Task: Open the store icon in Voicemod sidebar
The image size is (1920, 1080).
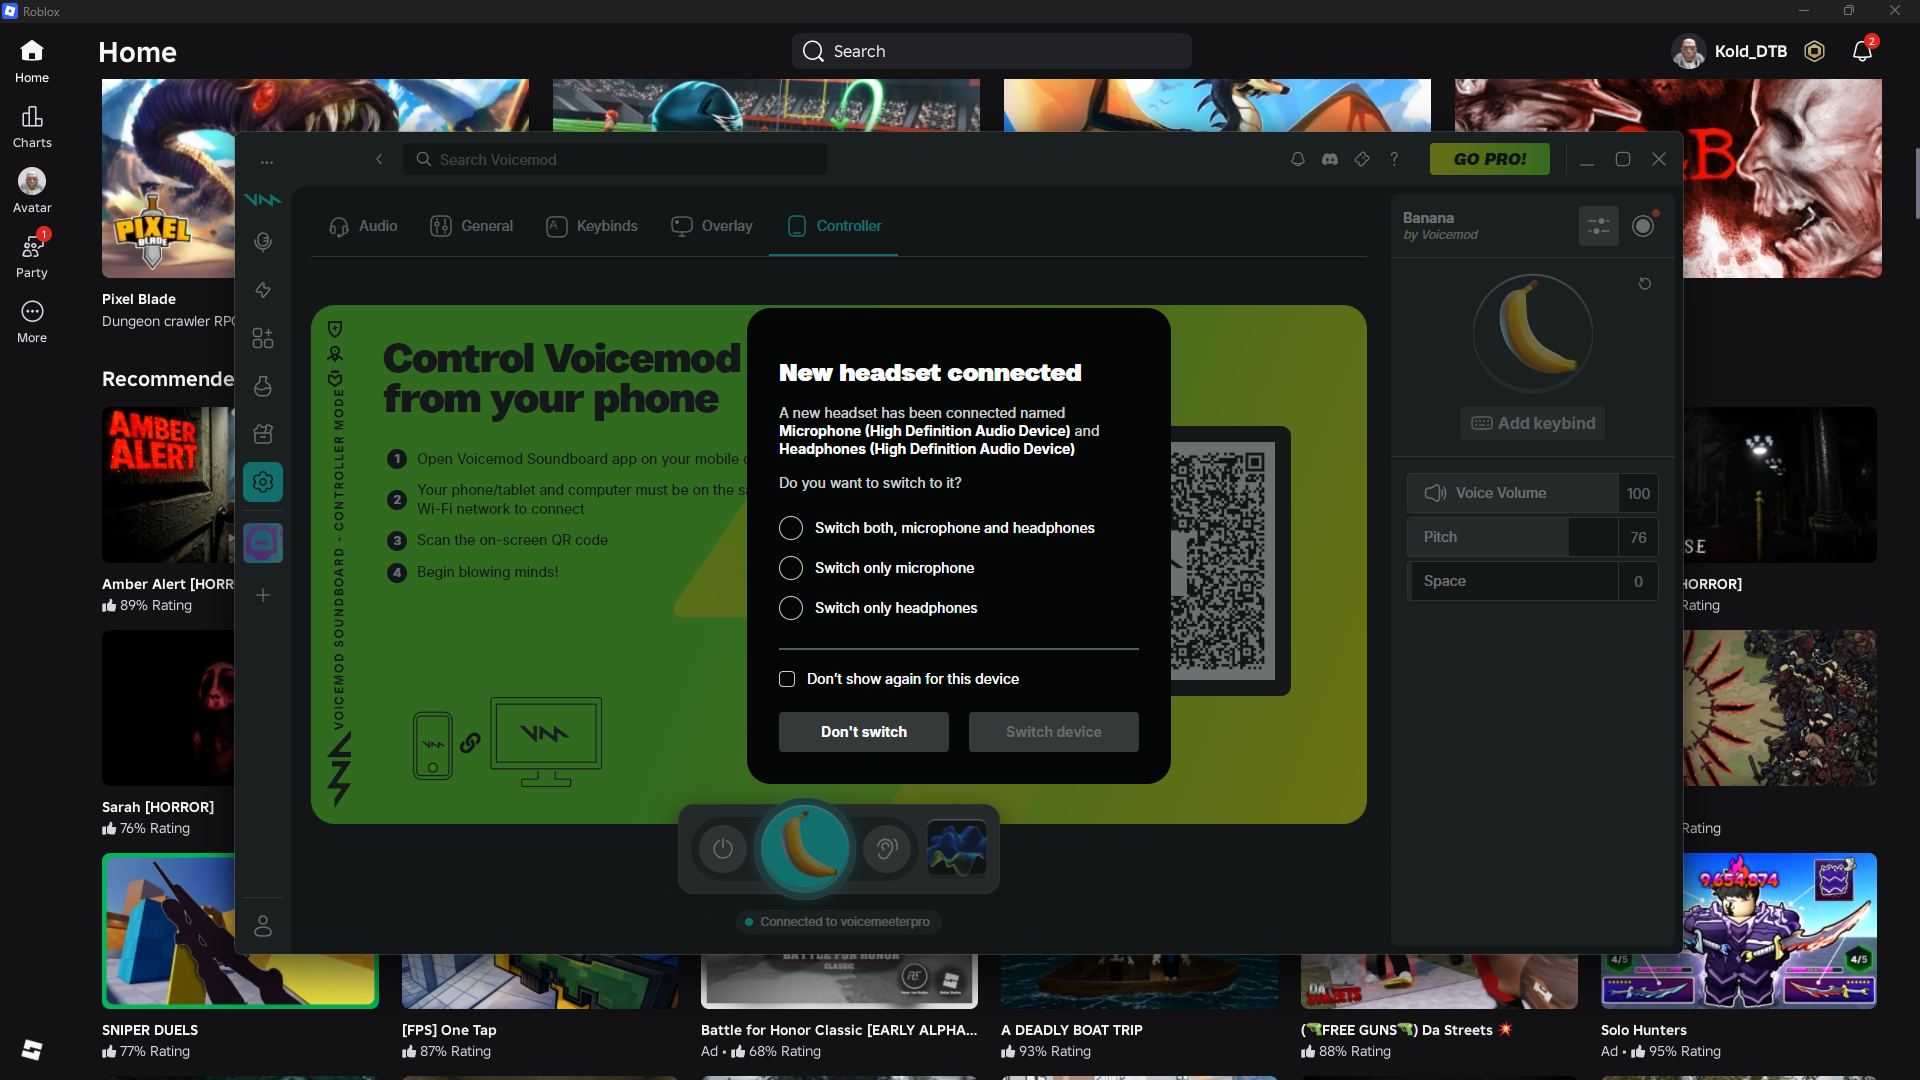Action: [x=263, y=434]
